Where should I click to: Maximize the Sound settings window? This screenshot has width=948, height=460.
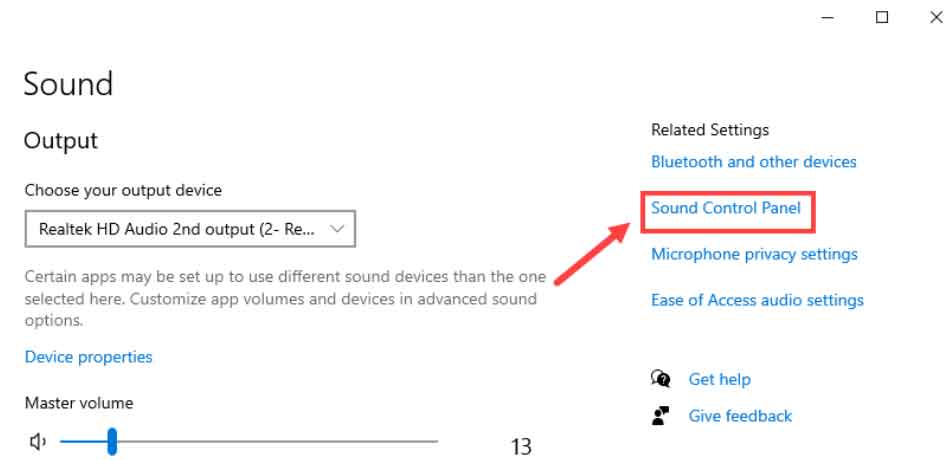[882, 18]
